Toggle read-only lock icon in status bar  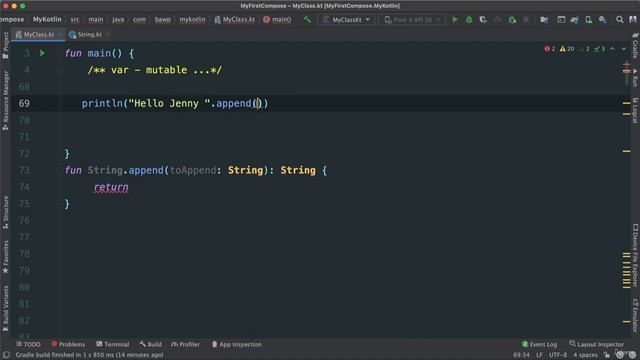tap(607, 355)
